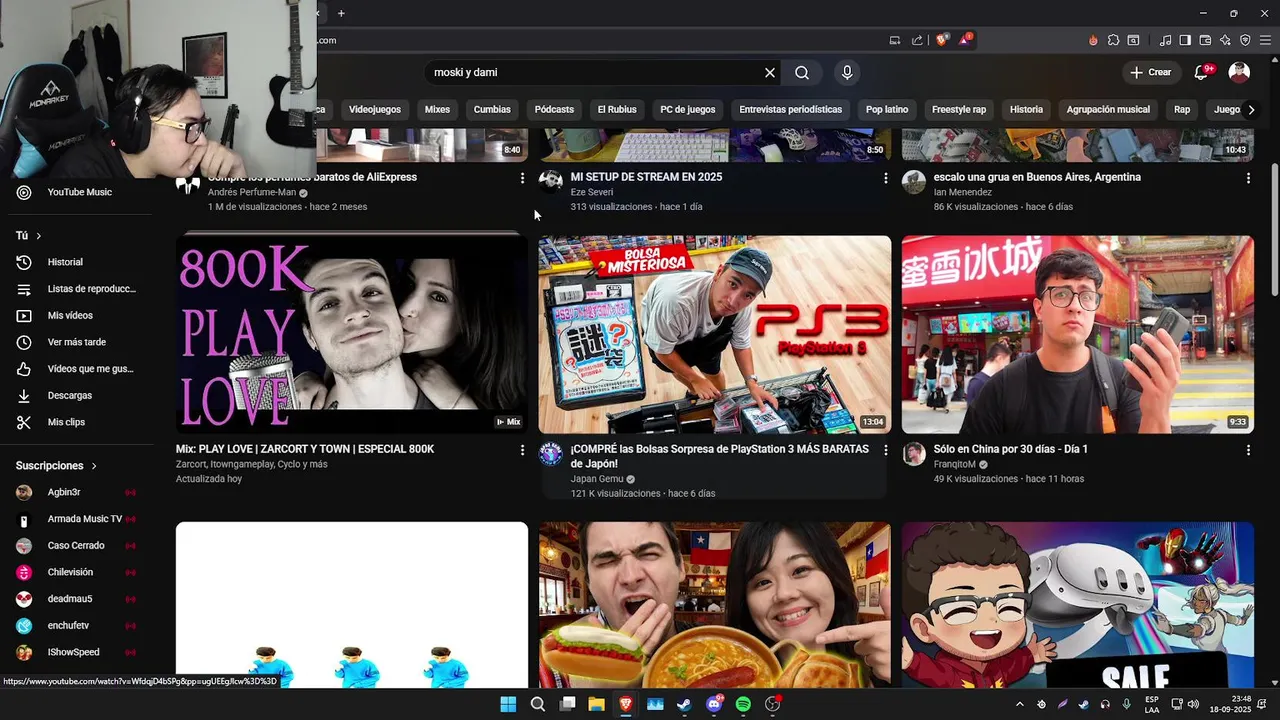Open YouTube Music in sidebar
Viewport: 1280px width, 720px height.
point(78,192)
